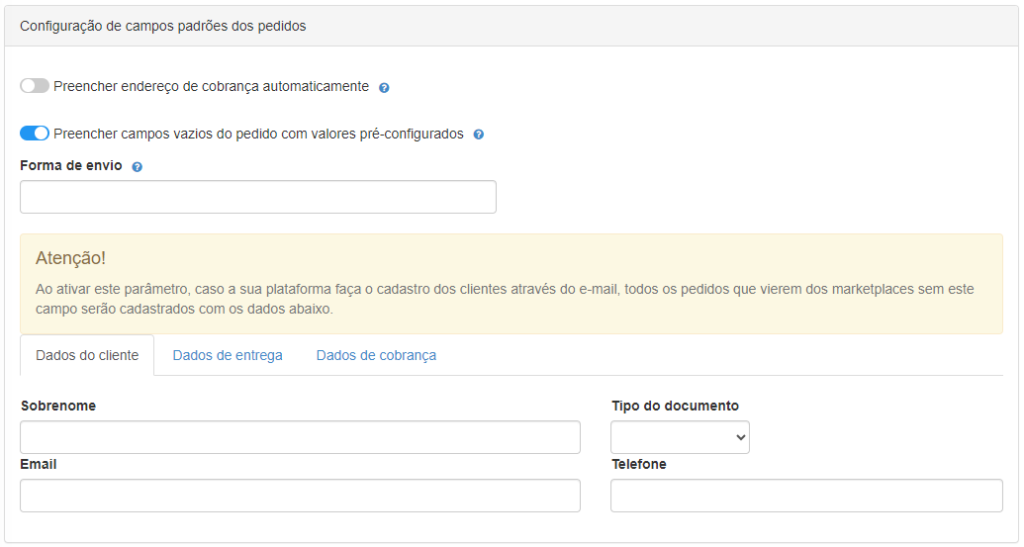
Task: Focus the Telefone input field
Action: 806,495
